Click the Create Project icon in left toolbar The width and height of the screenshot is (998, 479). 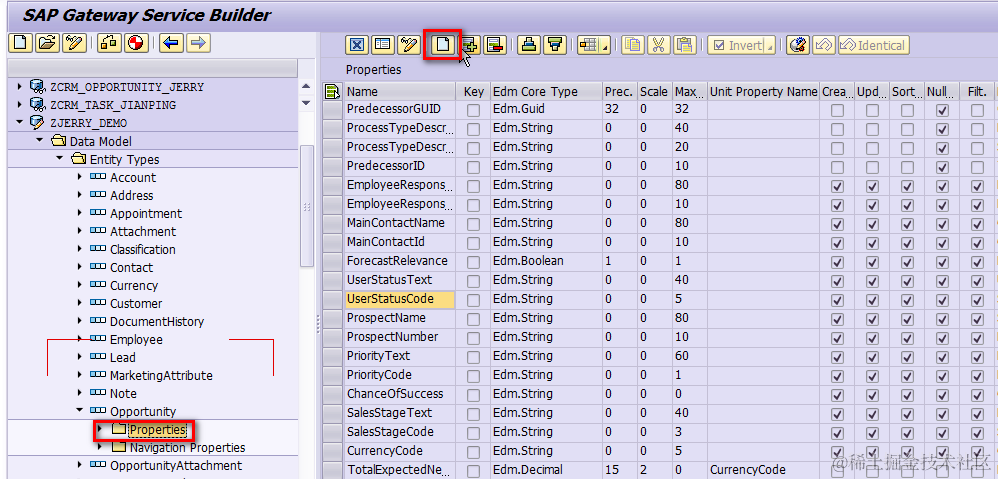click(x=20, y=43)
